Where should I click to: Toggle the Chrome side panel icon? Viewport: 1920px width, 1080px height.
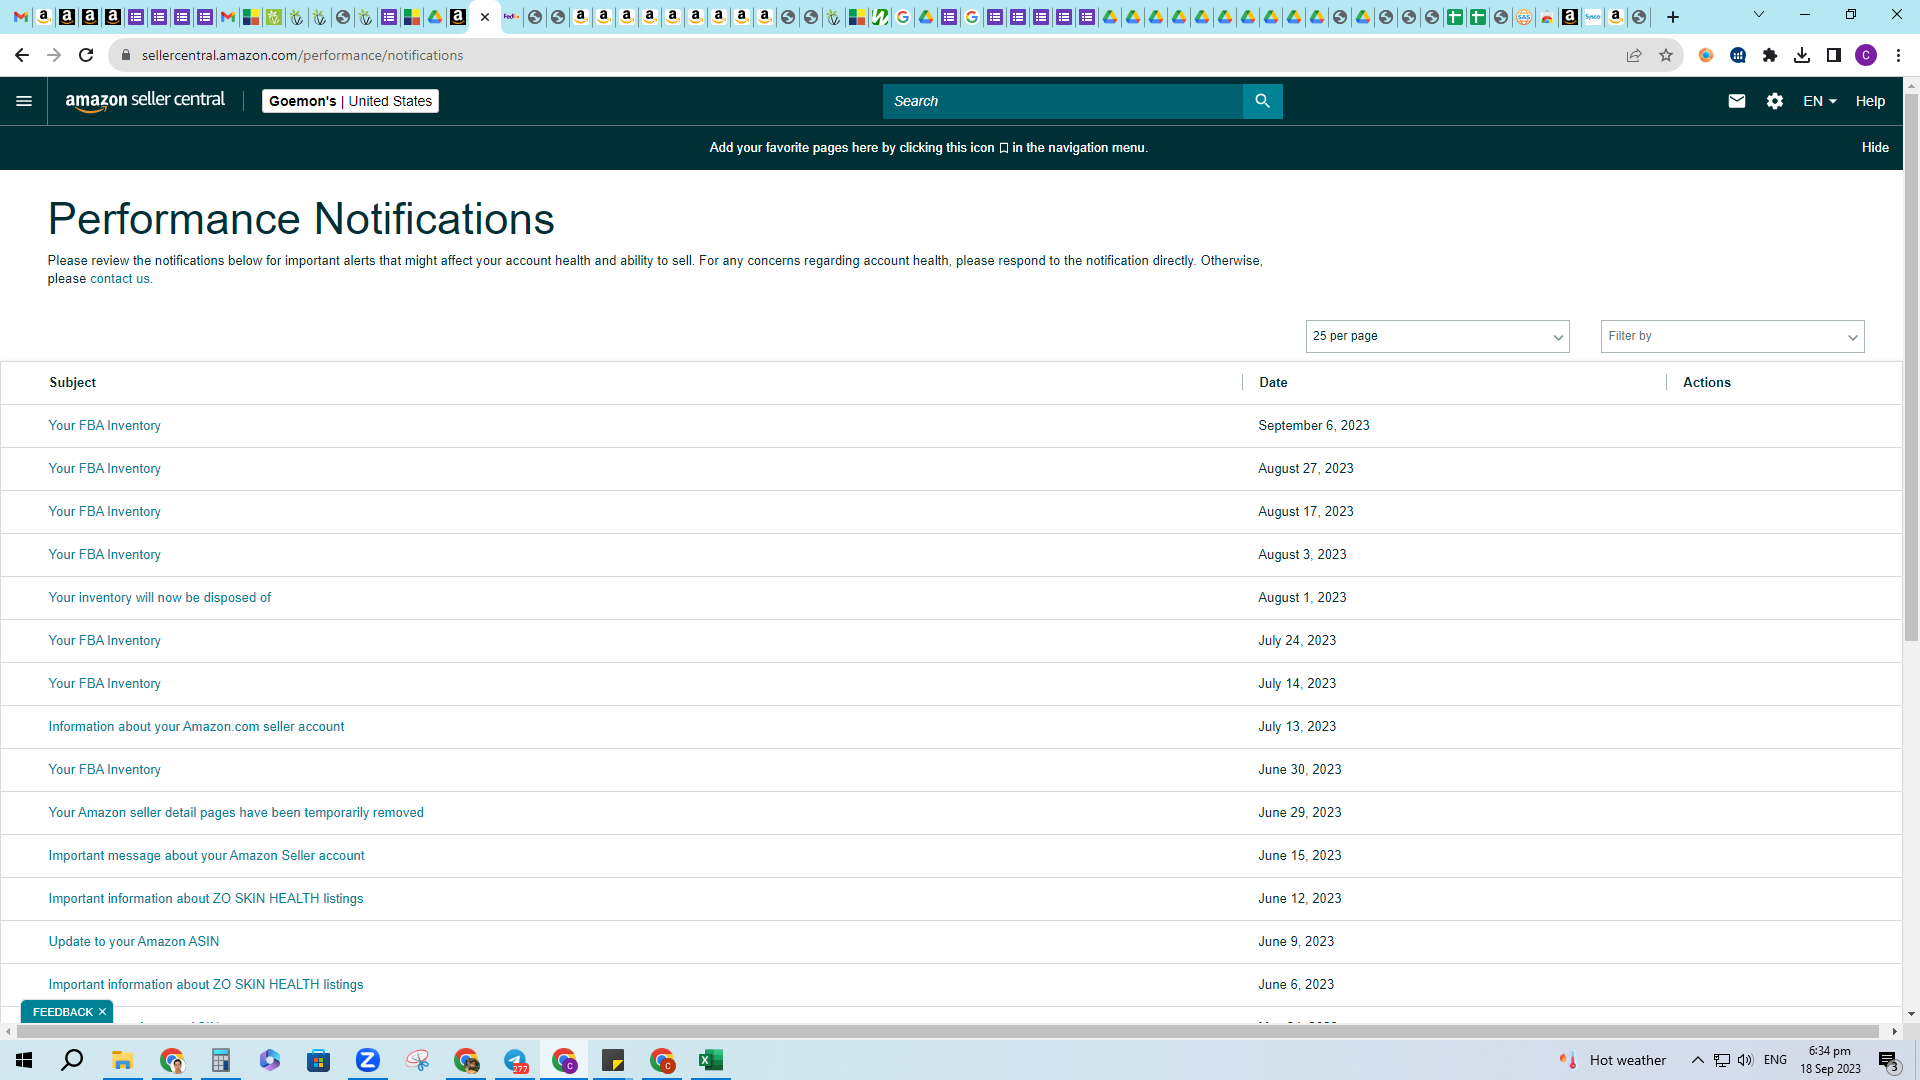click(x=1834, y=55)
